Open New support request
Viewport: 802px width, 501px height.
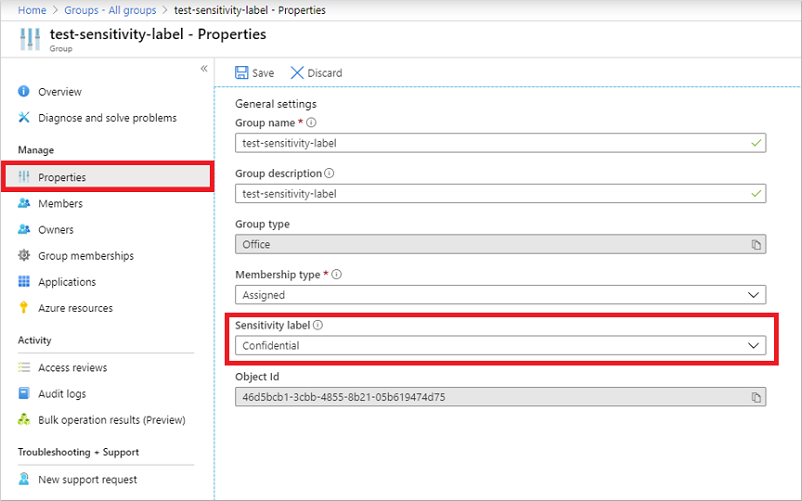click(x=87, y=480)
